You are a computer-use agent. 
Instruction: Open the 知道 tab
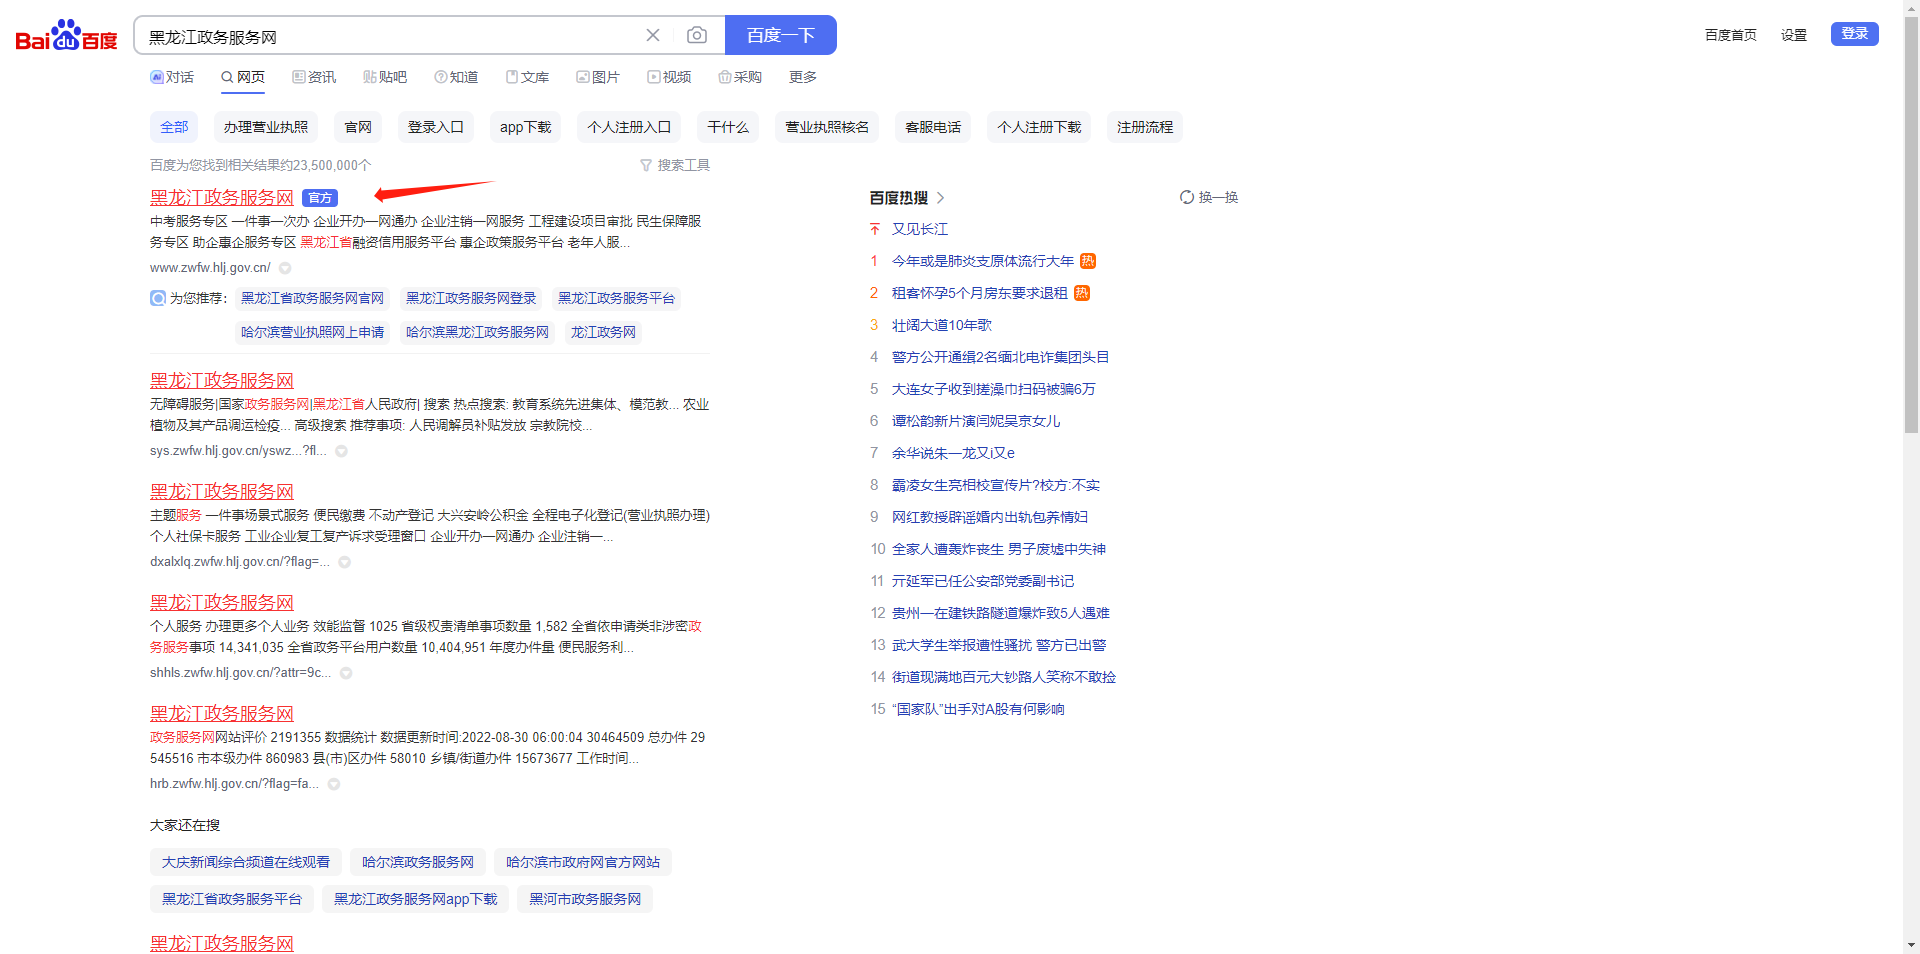tap(456, 77)
